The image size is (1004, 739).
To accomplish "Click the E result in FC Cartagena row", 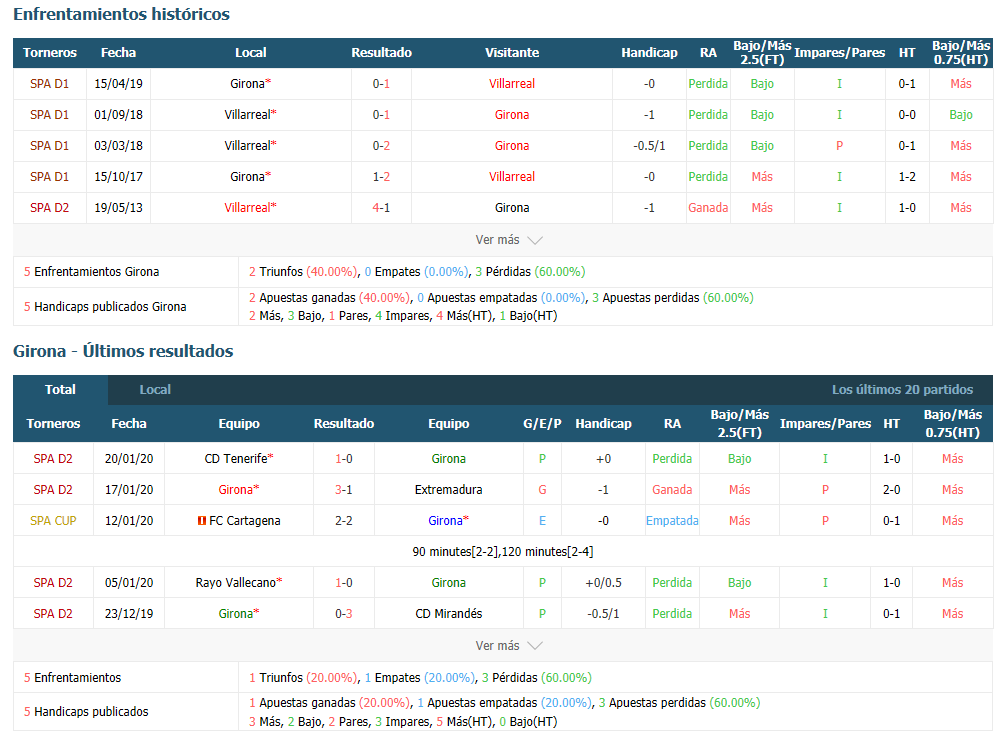I will pyautogui.click(x=542, y=521).
